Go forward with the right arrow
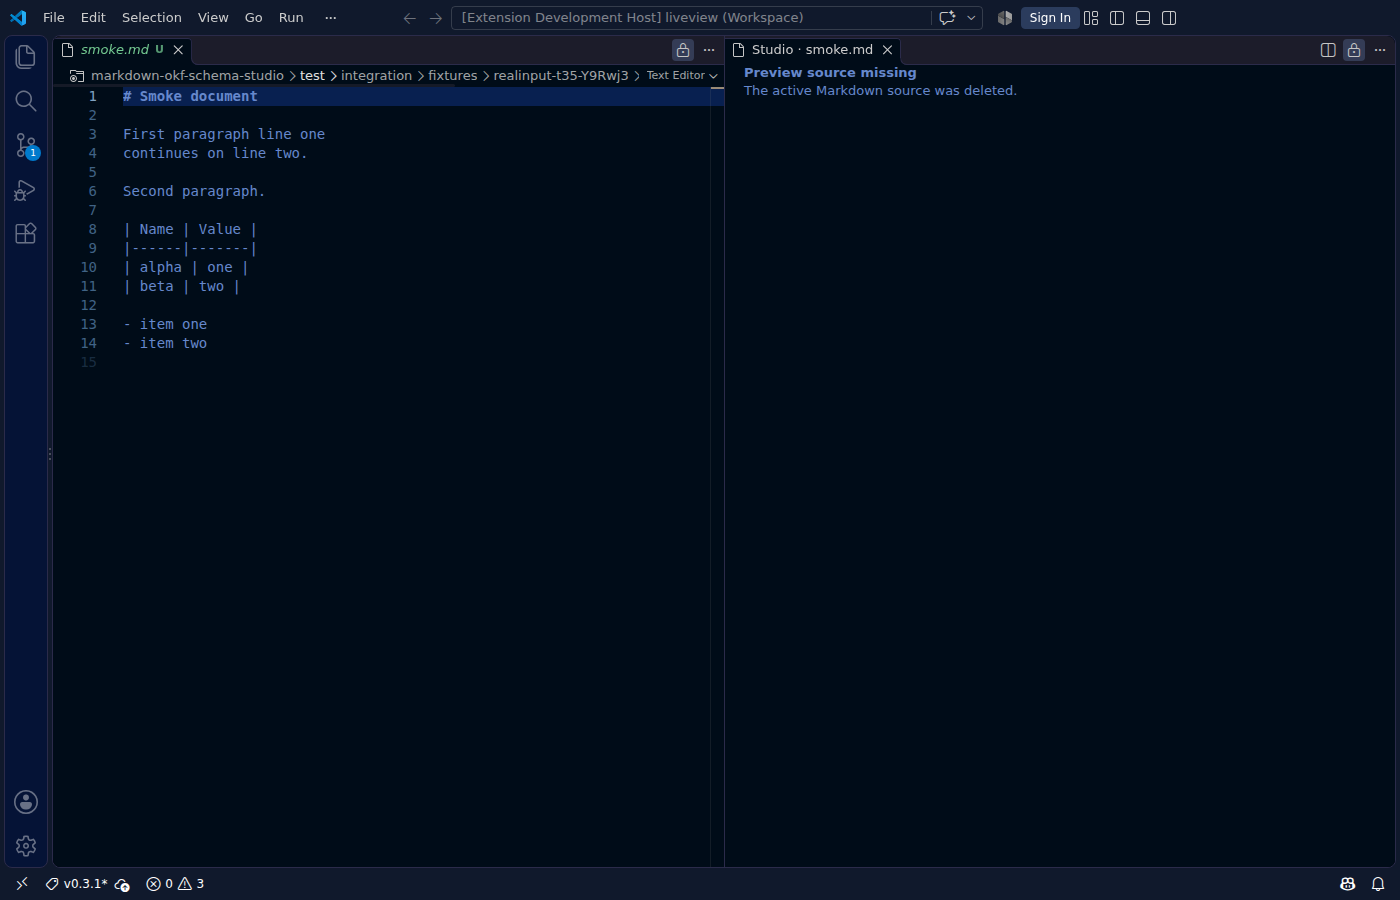The height and width of the screenshot is (900, 1400). (435, 18)
